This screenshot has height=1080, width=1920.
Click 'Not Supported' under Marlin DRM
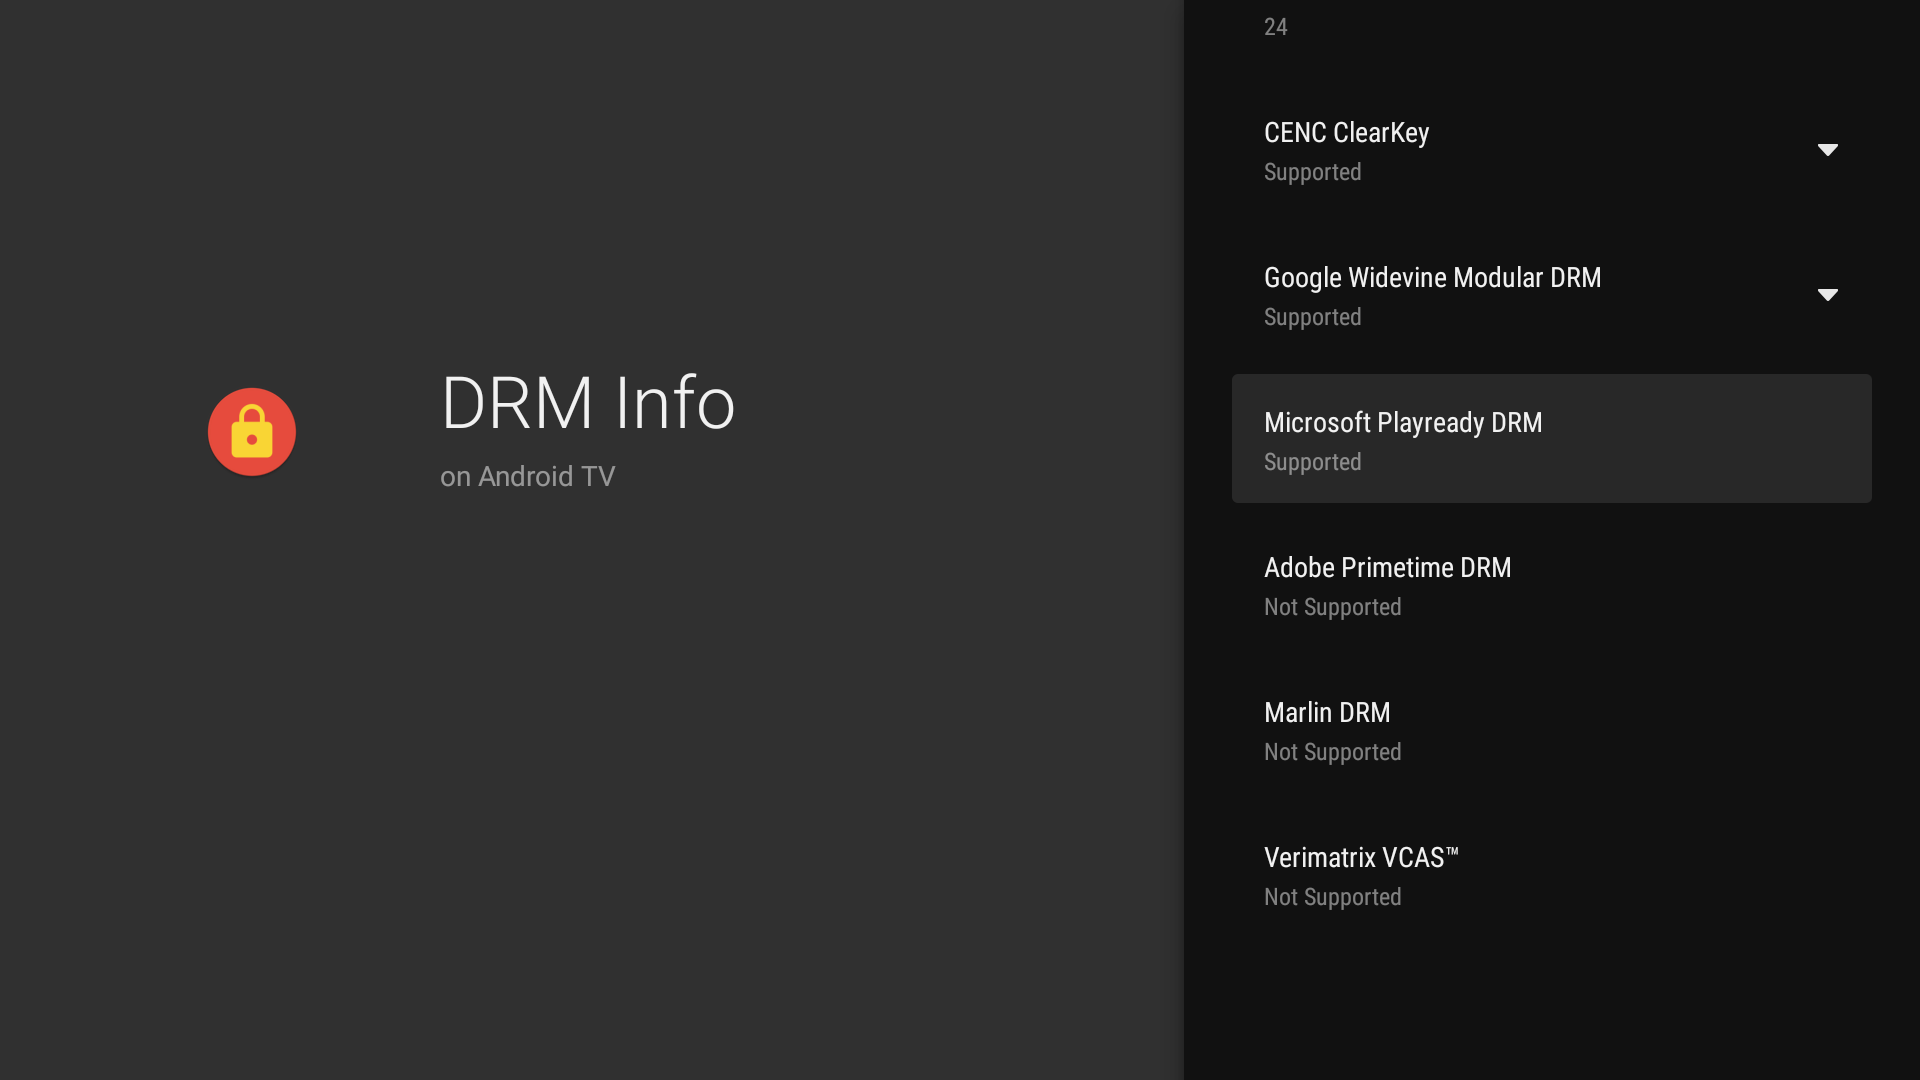pyautogui.click(x=1332, y=752)
